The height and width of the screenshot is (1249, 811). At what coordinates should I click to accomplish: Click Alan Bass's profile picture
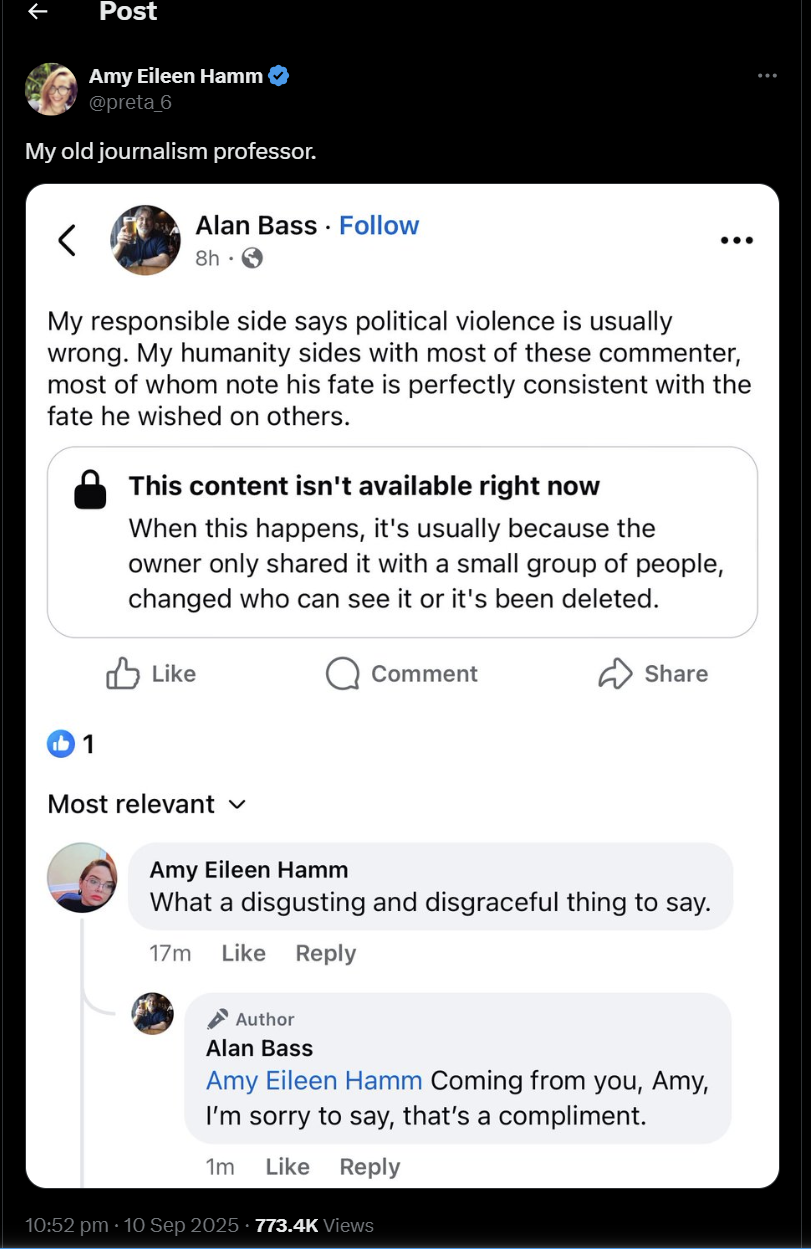[x=145, y=240]
